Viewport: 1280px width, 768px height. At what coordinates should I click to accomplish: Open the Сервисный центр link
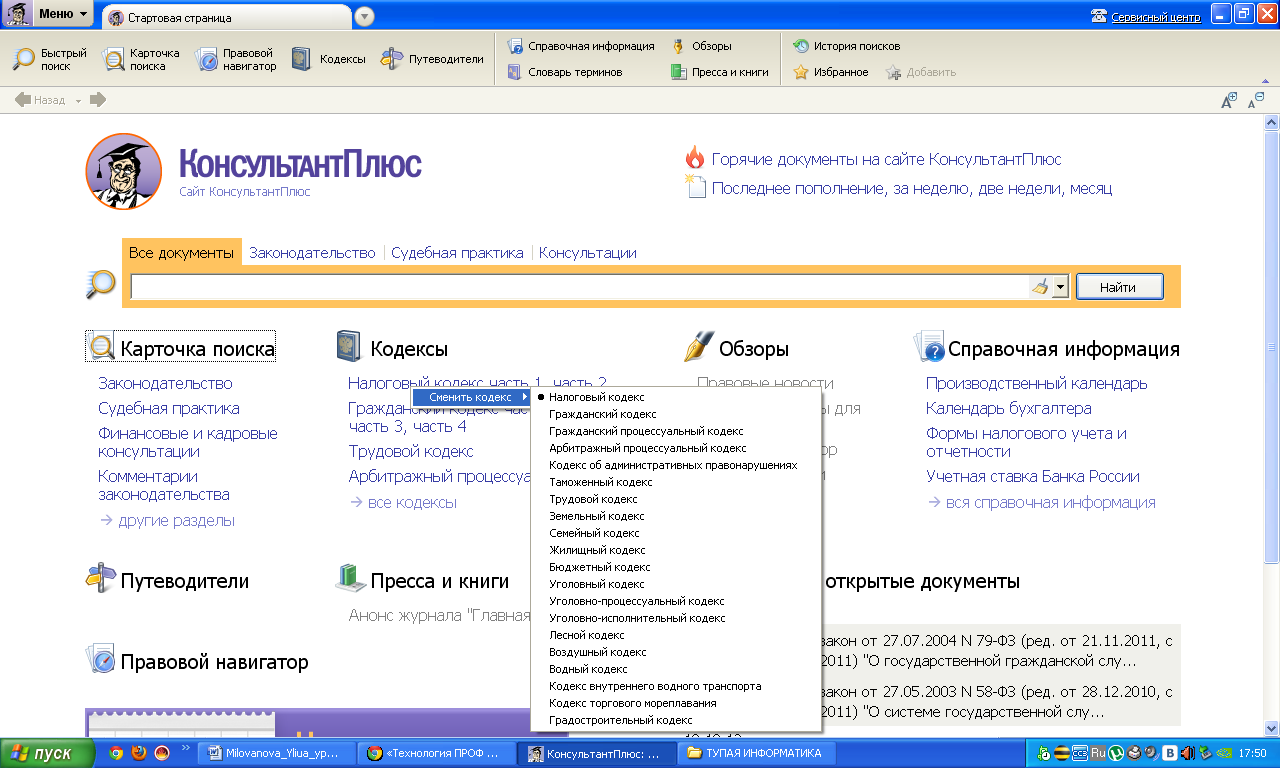(x=1157, y=17)
